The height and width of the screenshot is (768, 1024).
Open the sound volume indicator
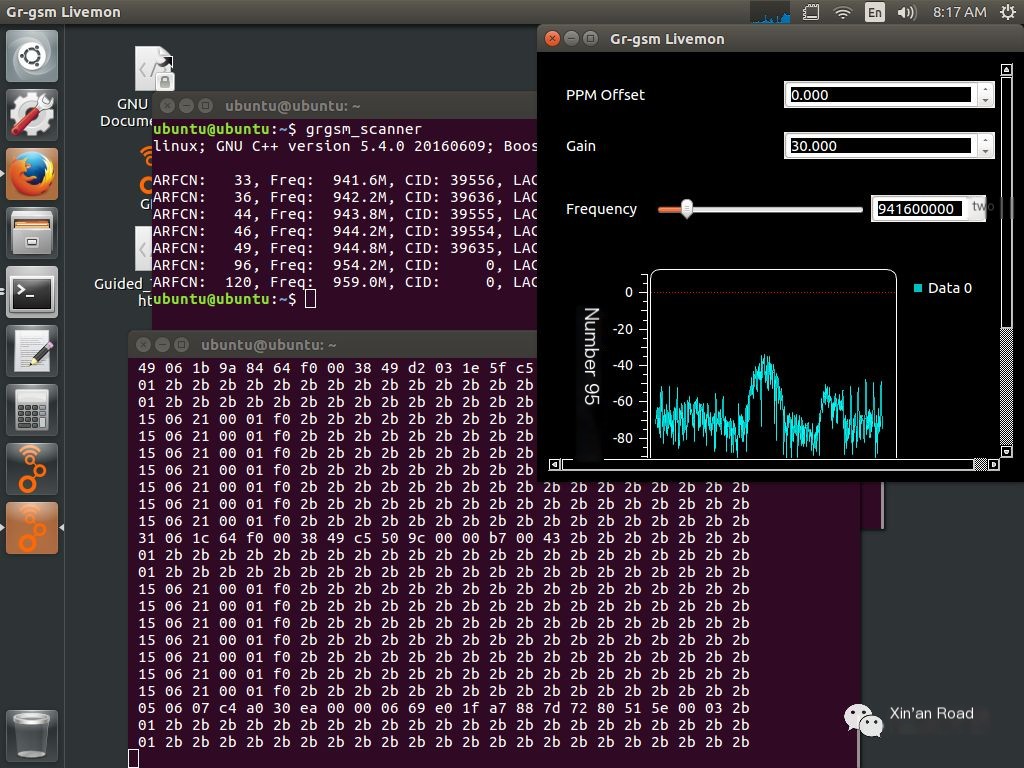point(906,12)
